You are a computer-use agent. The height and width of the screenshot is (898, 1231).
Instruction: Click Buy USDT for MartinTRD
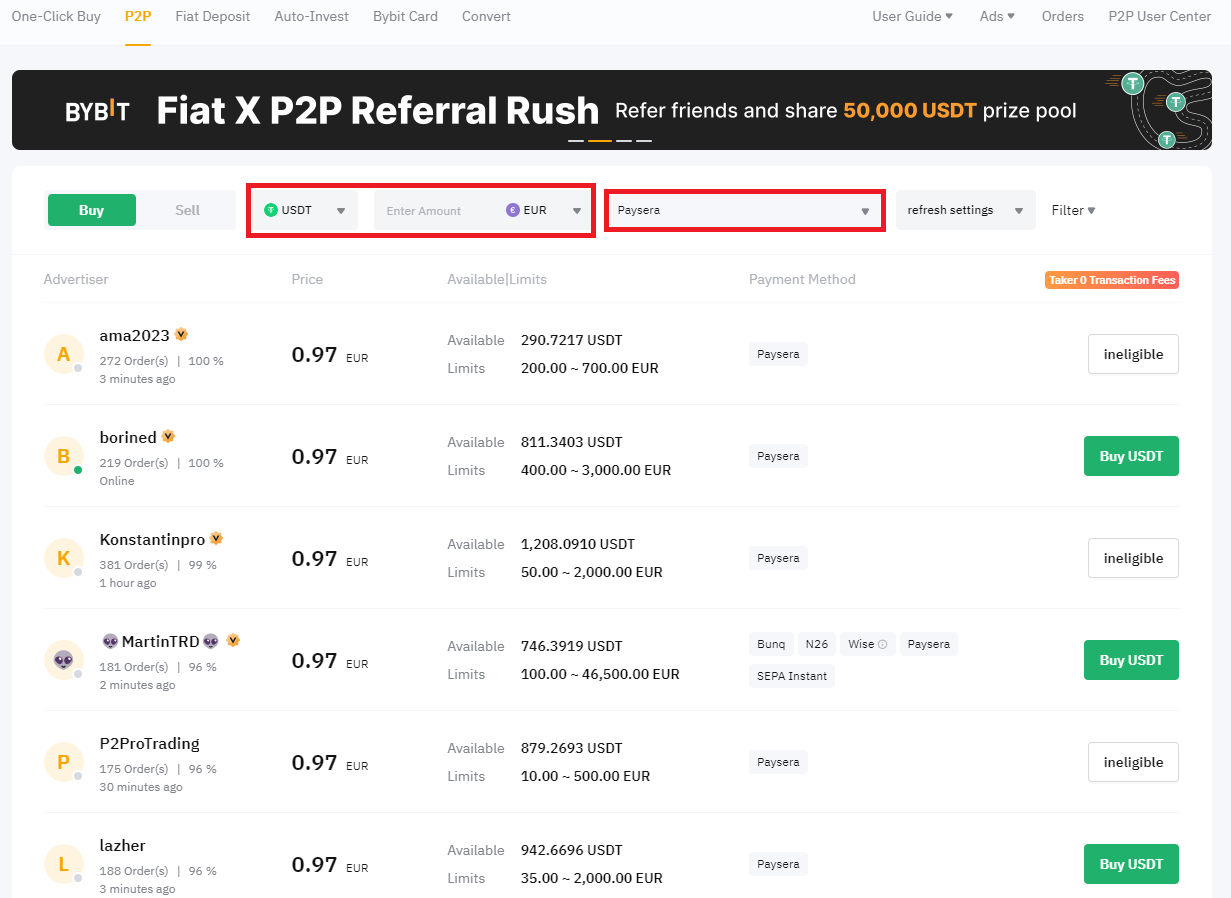1131,660
